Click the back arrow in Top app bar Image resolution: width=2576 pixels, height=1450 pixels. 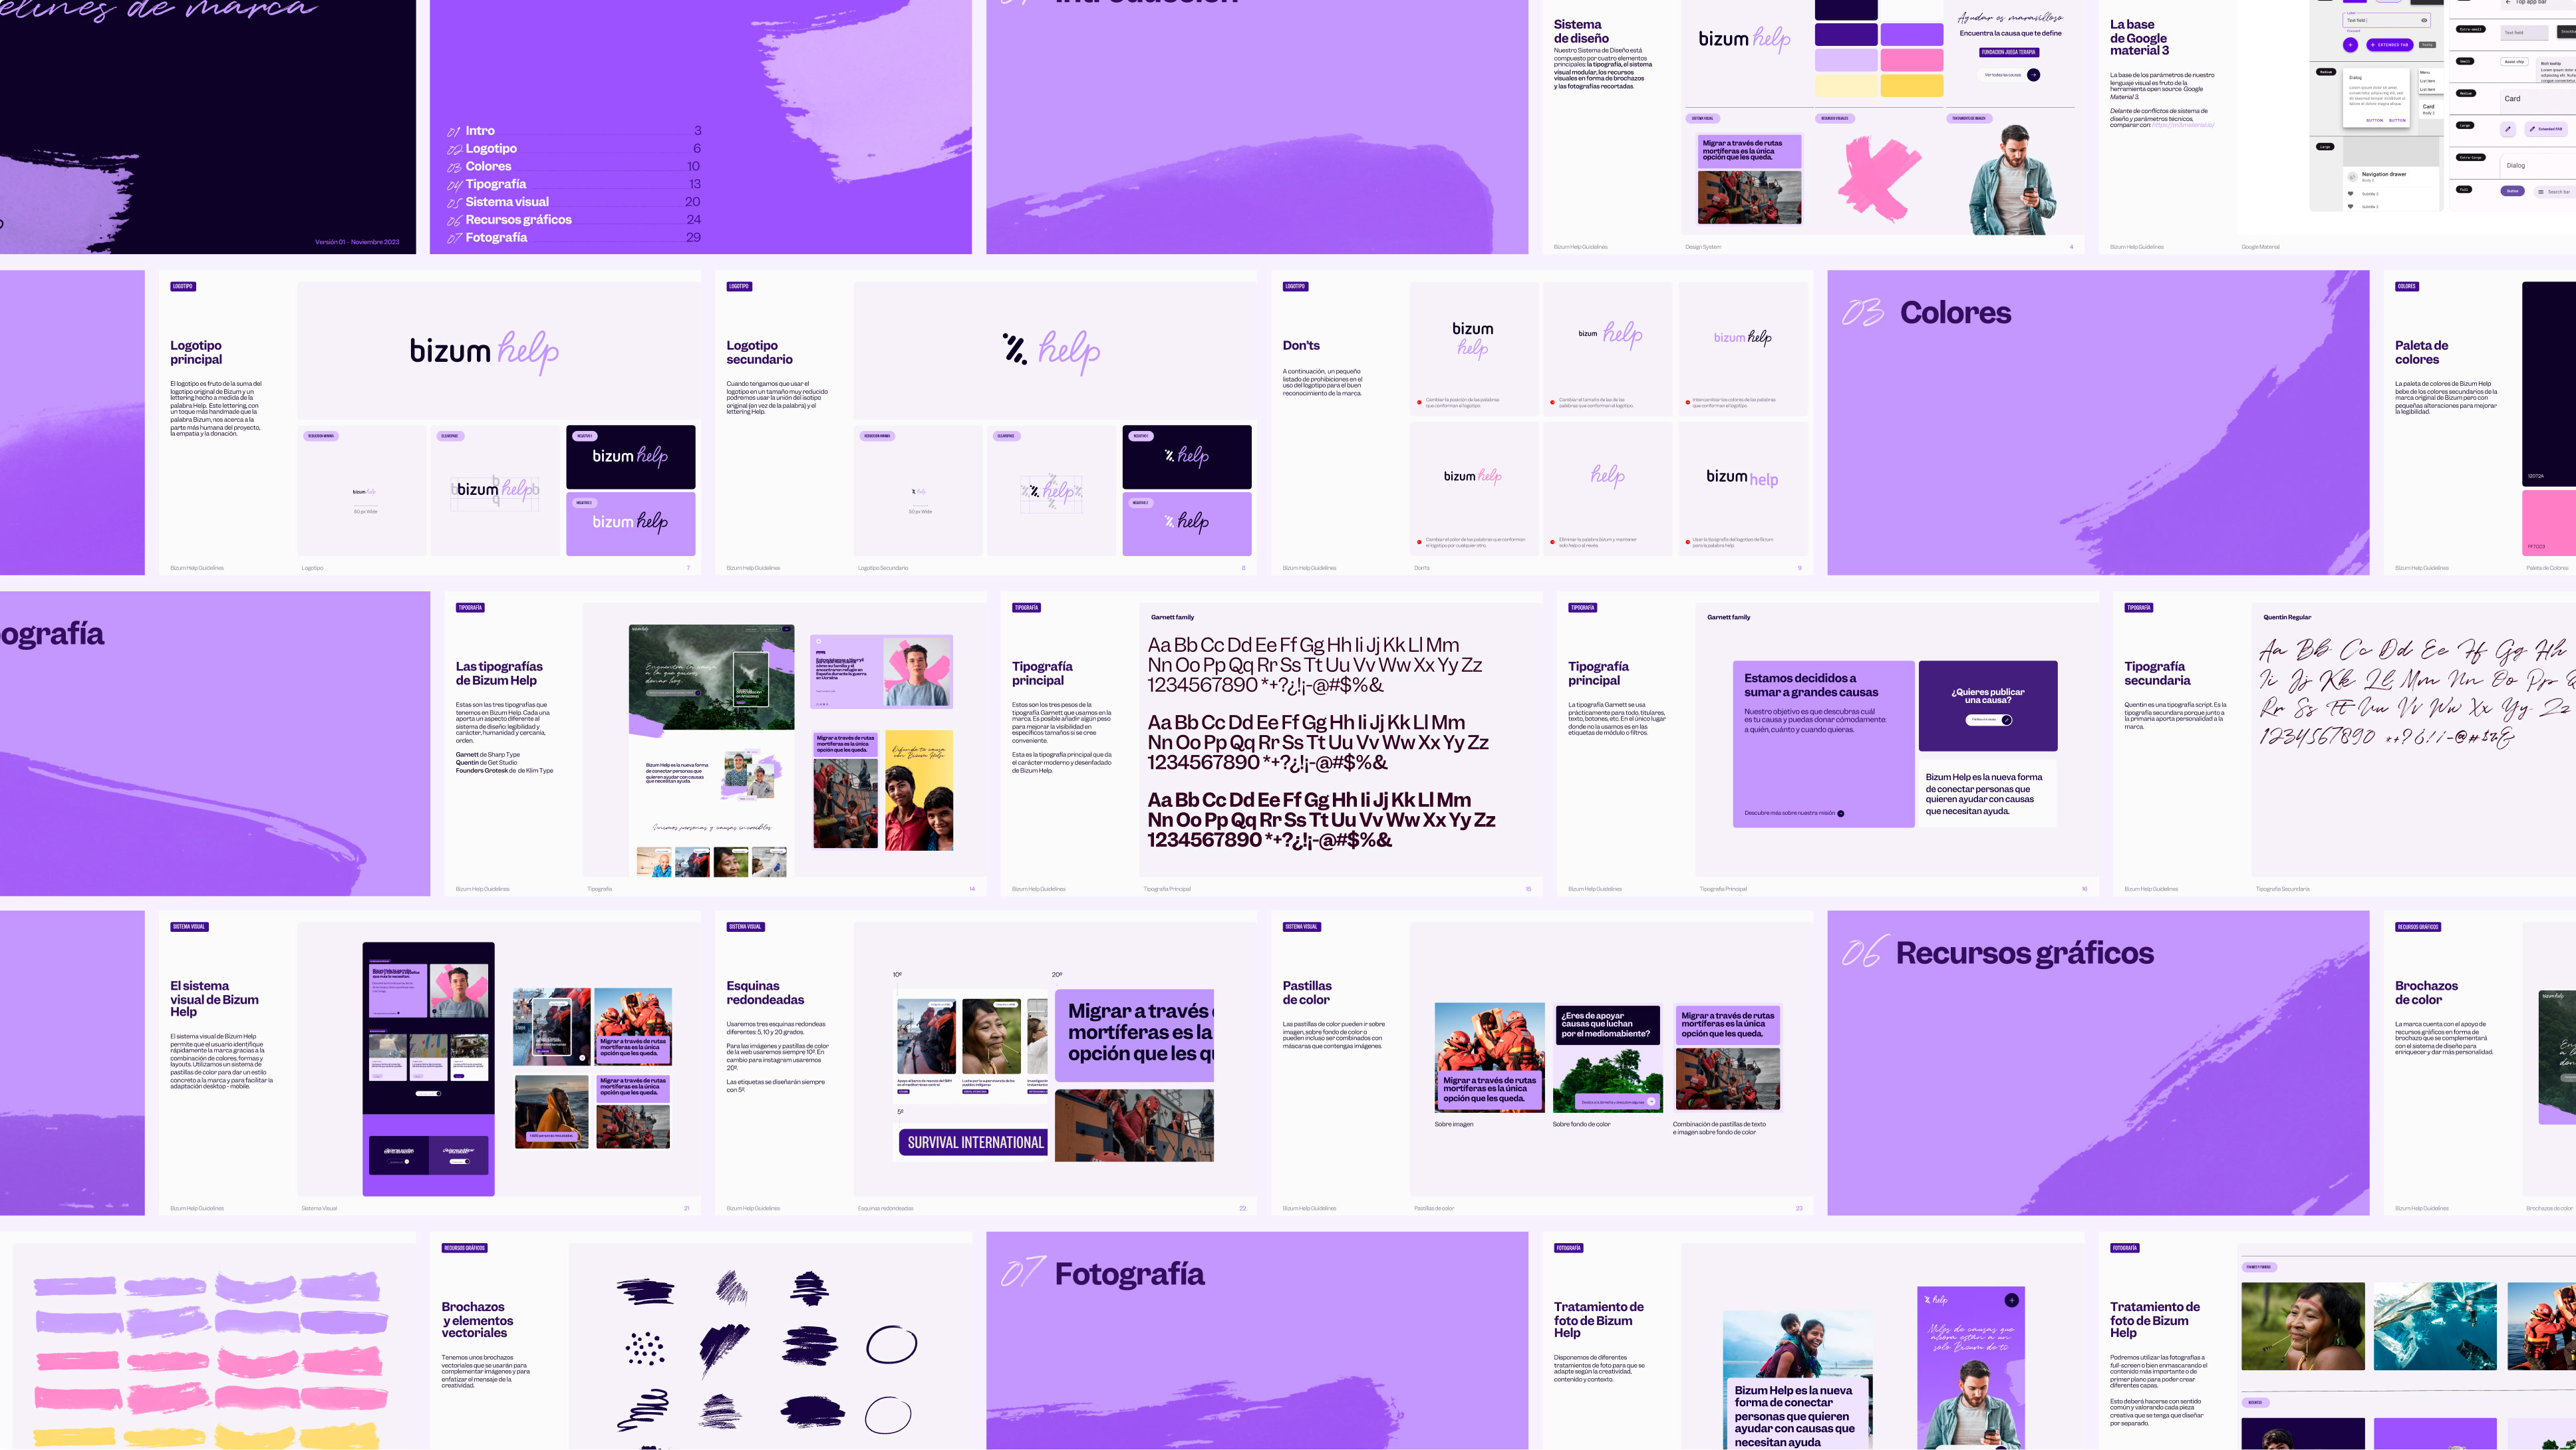click(2508, 2)
